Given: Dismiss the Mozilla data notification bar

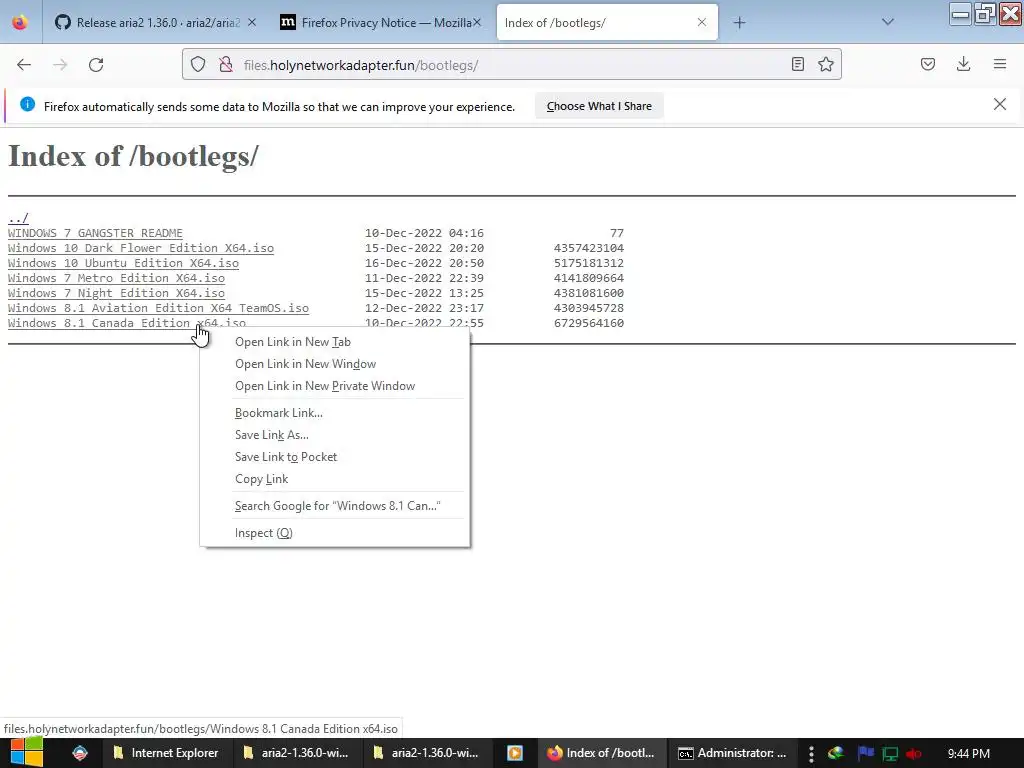Looking at the screenshot, I should 999,104.
